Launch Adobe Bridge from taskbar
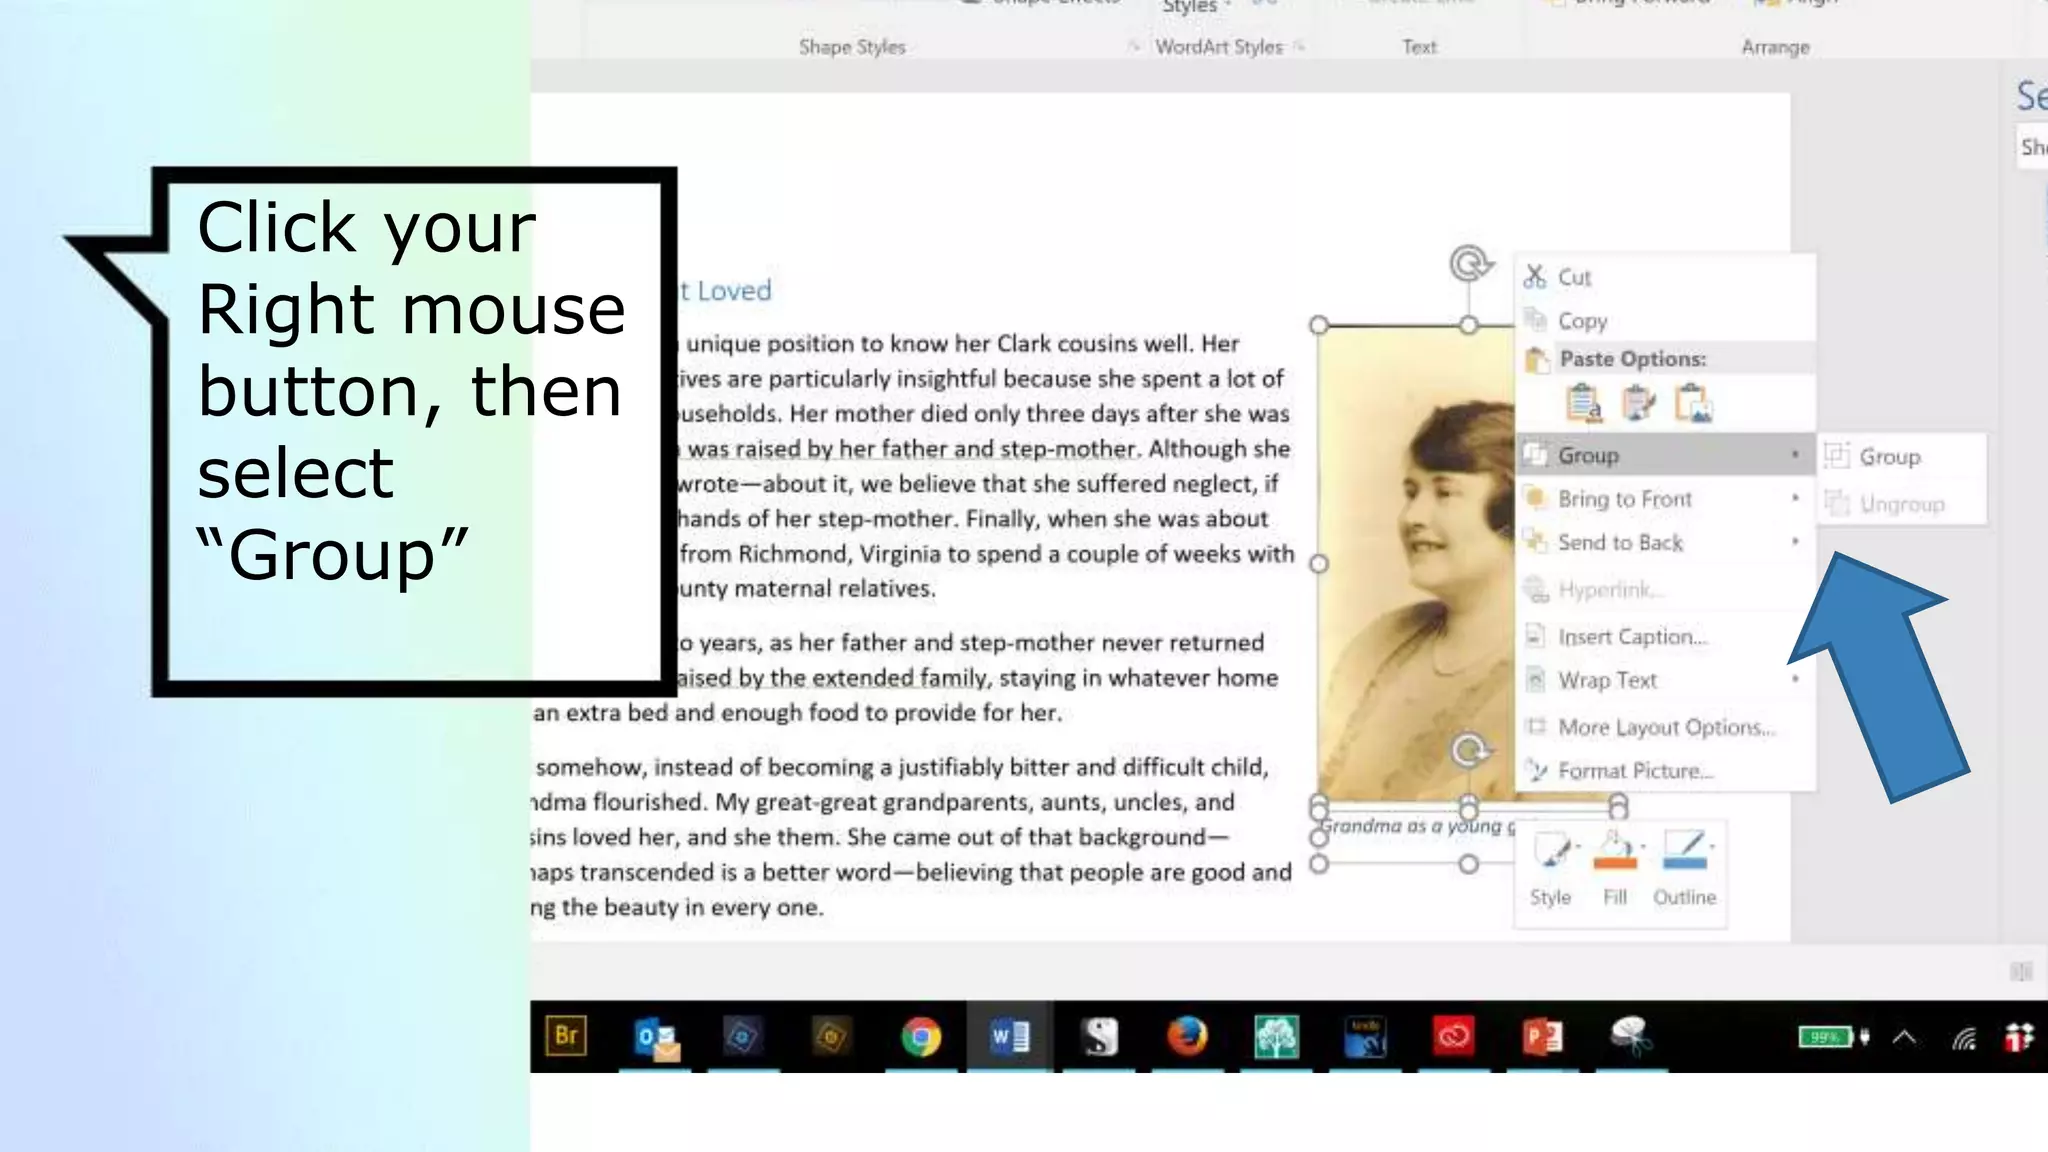The height and width of the screenshot is (1152, 2048). click(x=566, y=1036)
